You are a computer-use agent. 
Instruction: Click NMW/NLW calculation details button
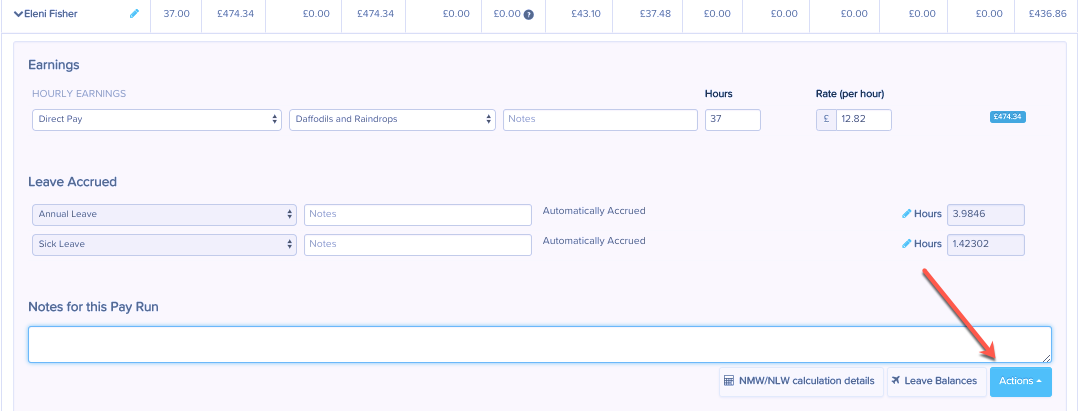(801, 381)
